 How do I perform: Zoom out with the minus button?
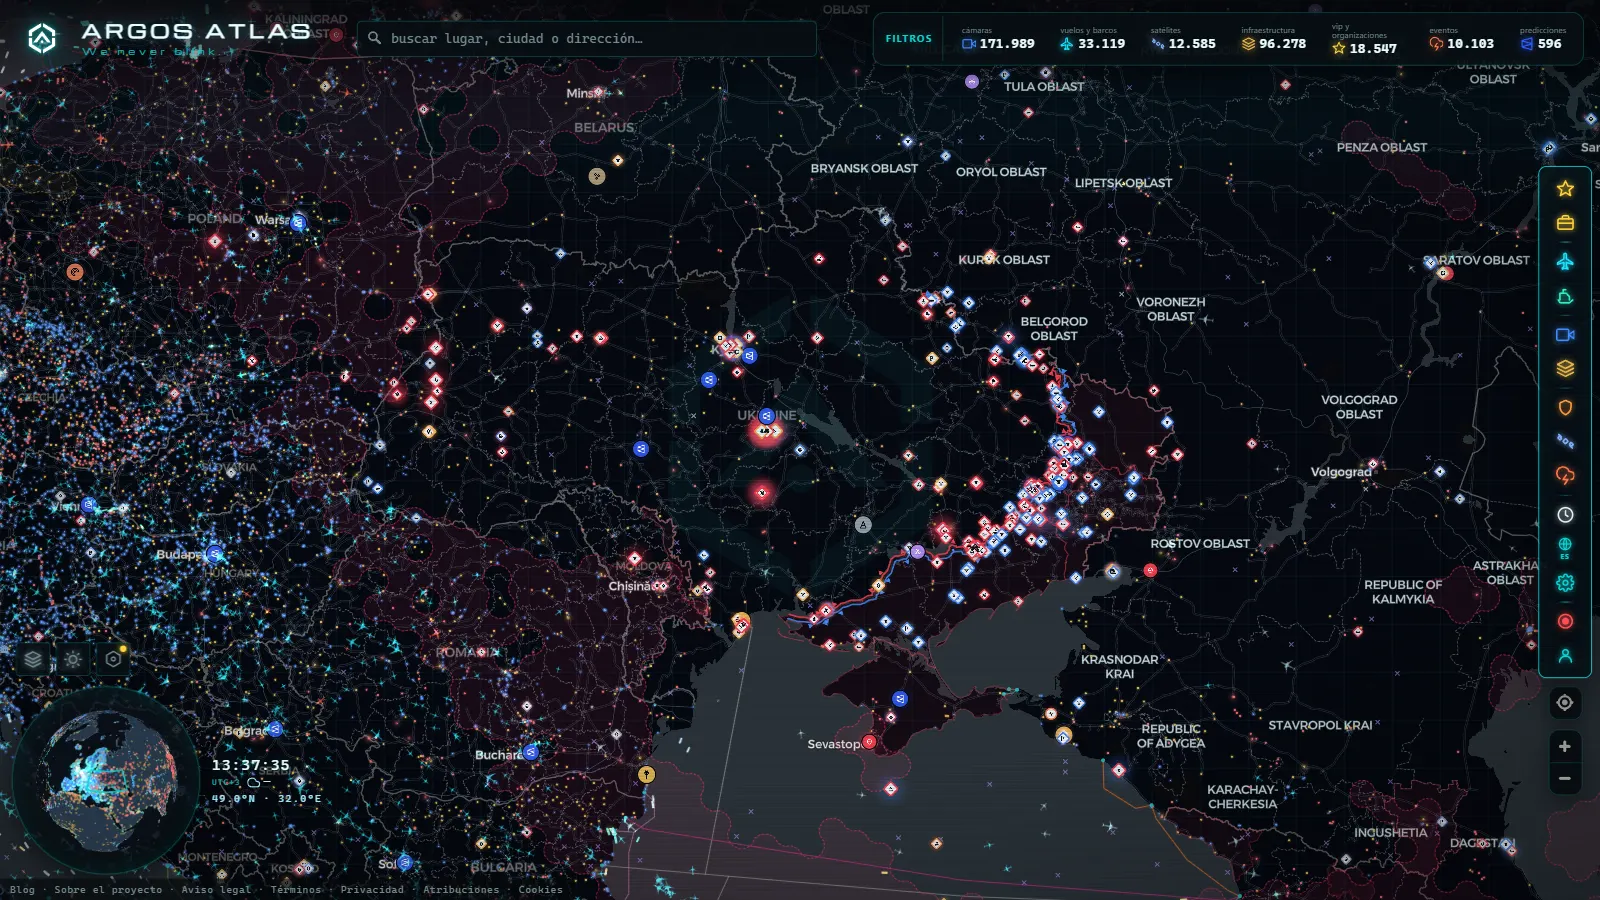[x=1565, y=779]
